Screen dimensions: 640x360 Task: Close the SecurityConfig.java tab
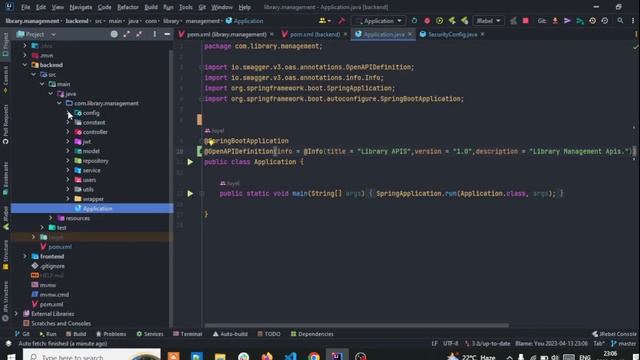click(x=482, y=34)
